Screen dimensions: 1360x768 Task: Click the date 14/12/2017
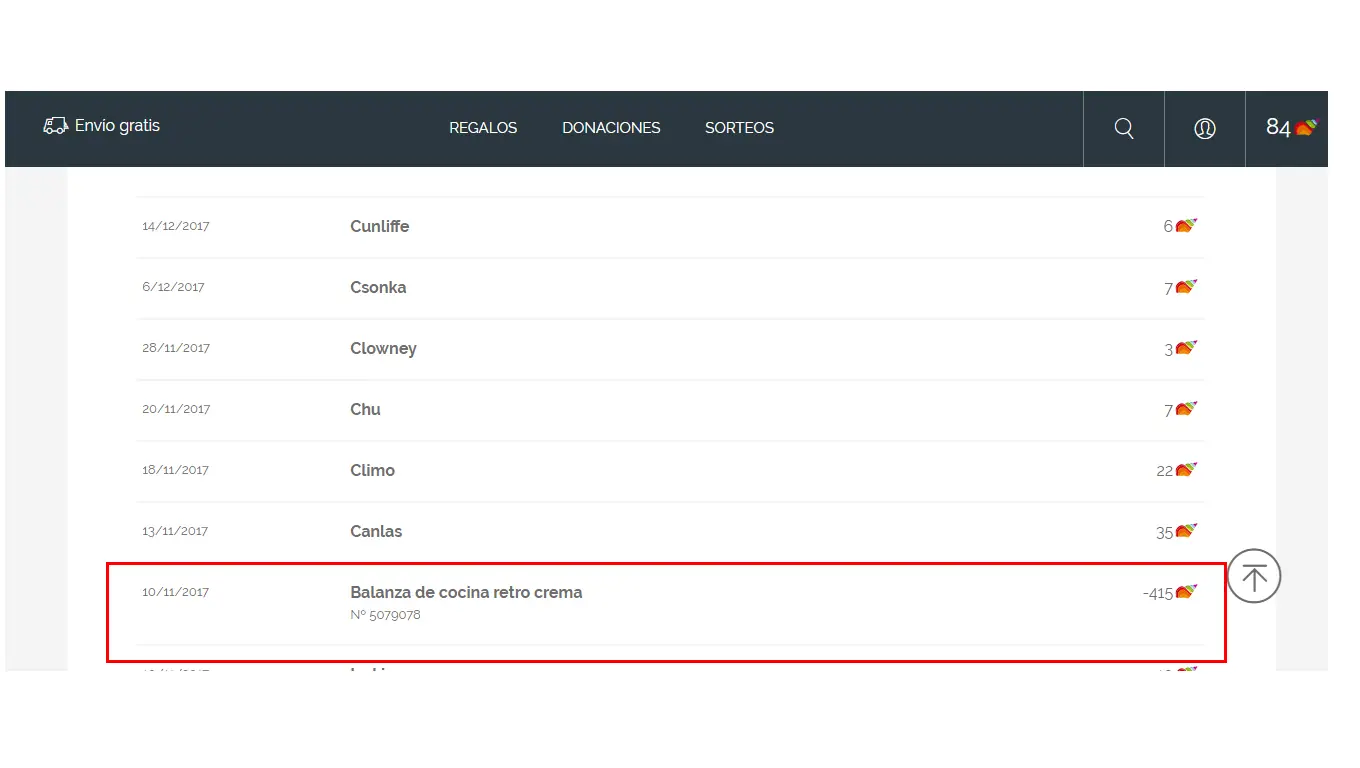(x=176, y=226)
